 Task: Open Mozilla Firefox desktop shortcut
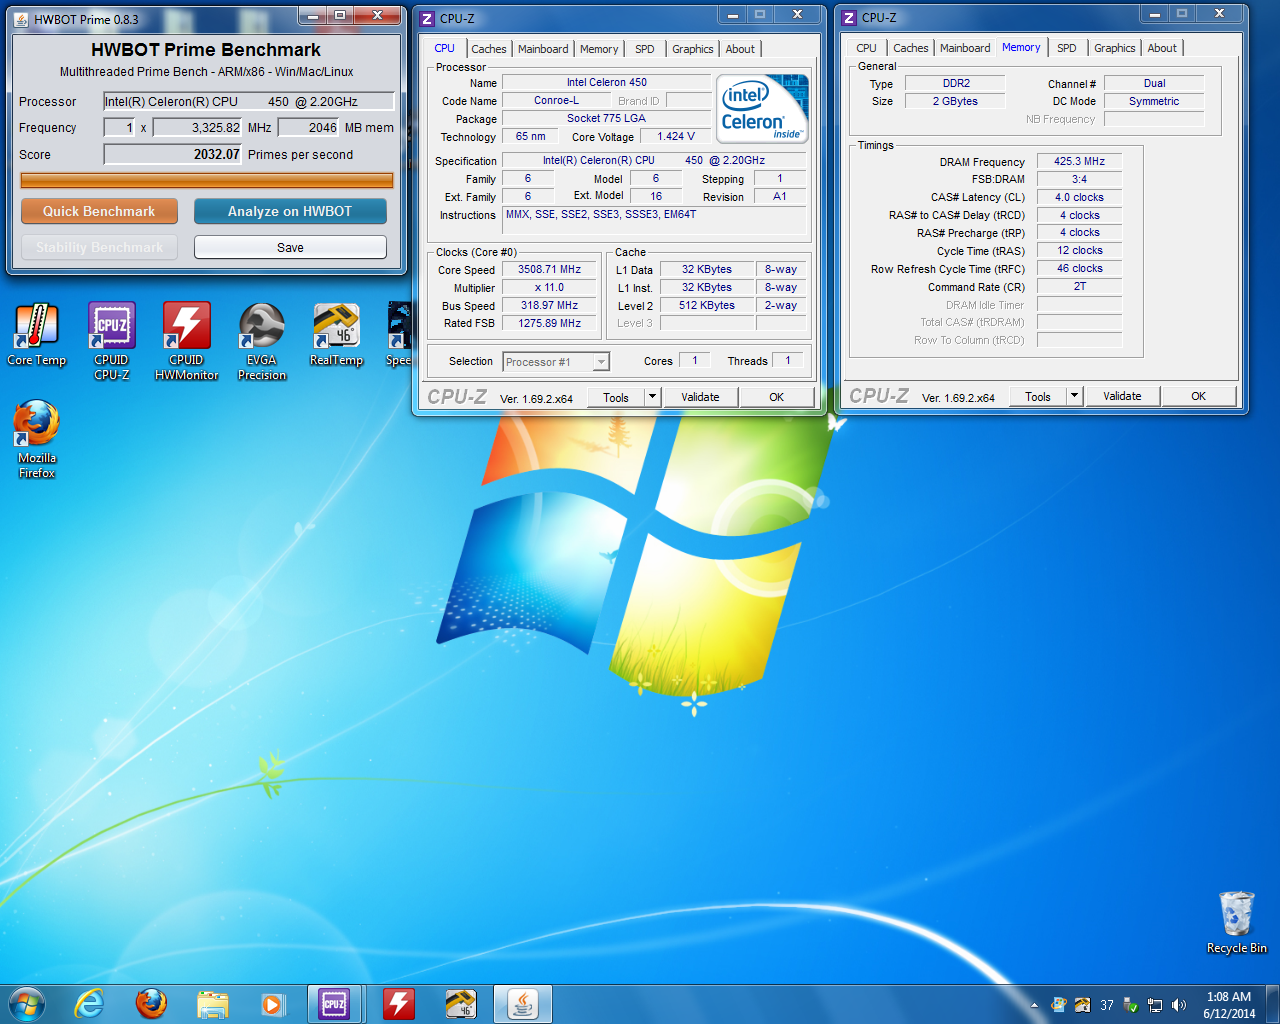[x=37, y=439]
